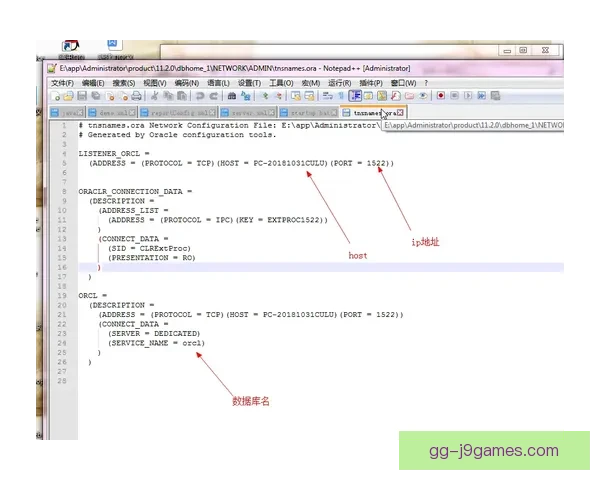Click the Cut scissors icon
The image size is (600, 480).
pyautogui.click(x=154, y=96)
